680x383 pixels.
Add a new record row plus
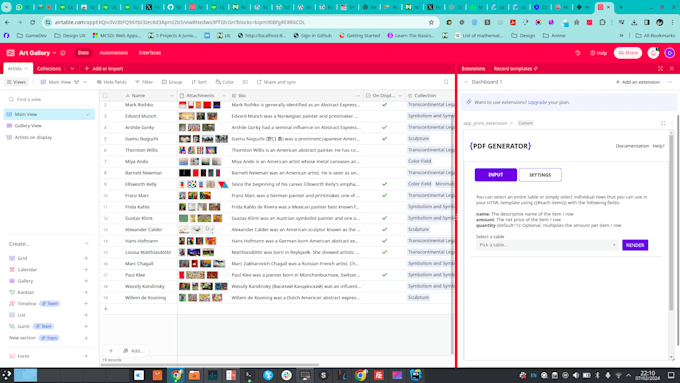(x=105, y=309)
